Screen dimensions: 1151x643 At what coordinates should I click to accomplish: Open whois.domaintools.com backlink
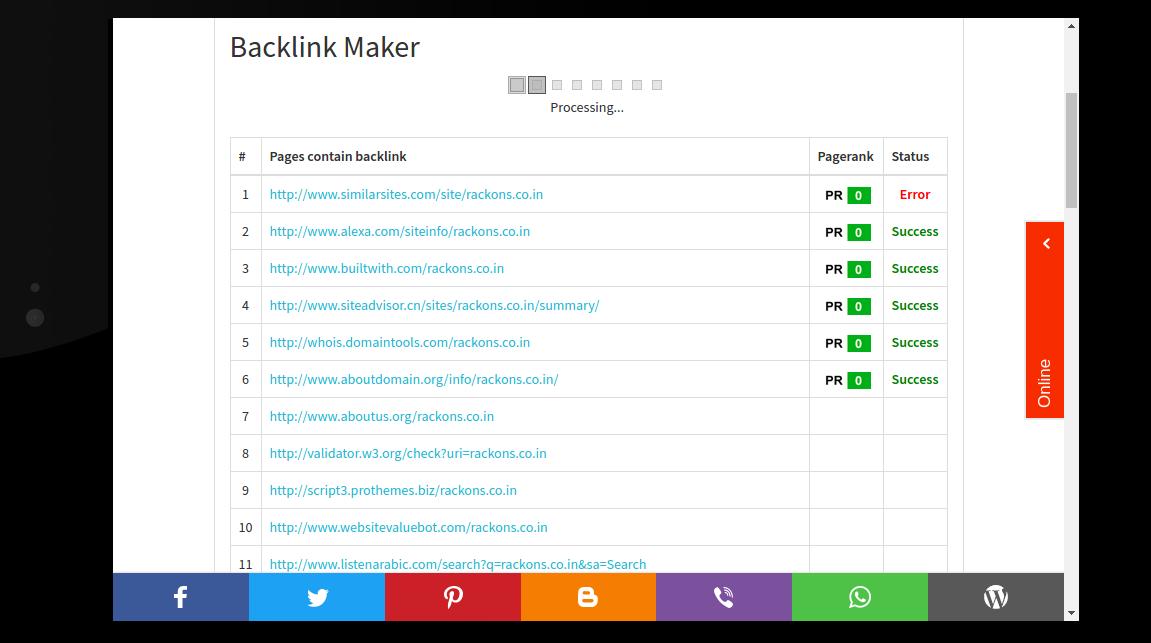point(399,342)
